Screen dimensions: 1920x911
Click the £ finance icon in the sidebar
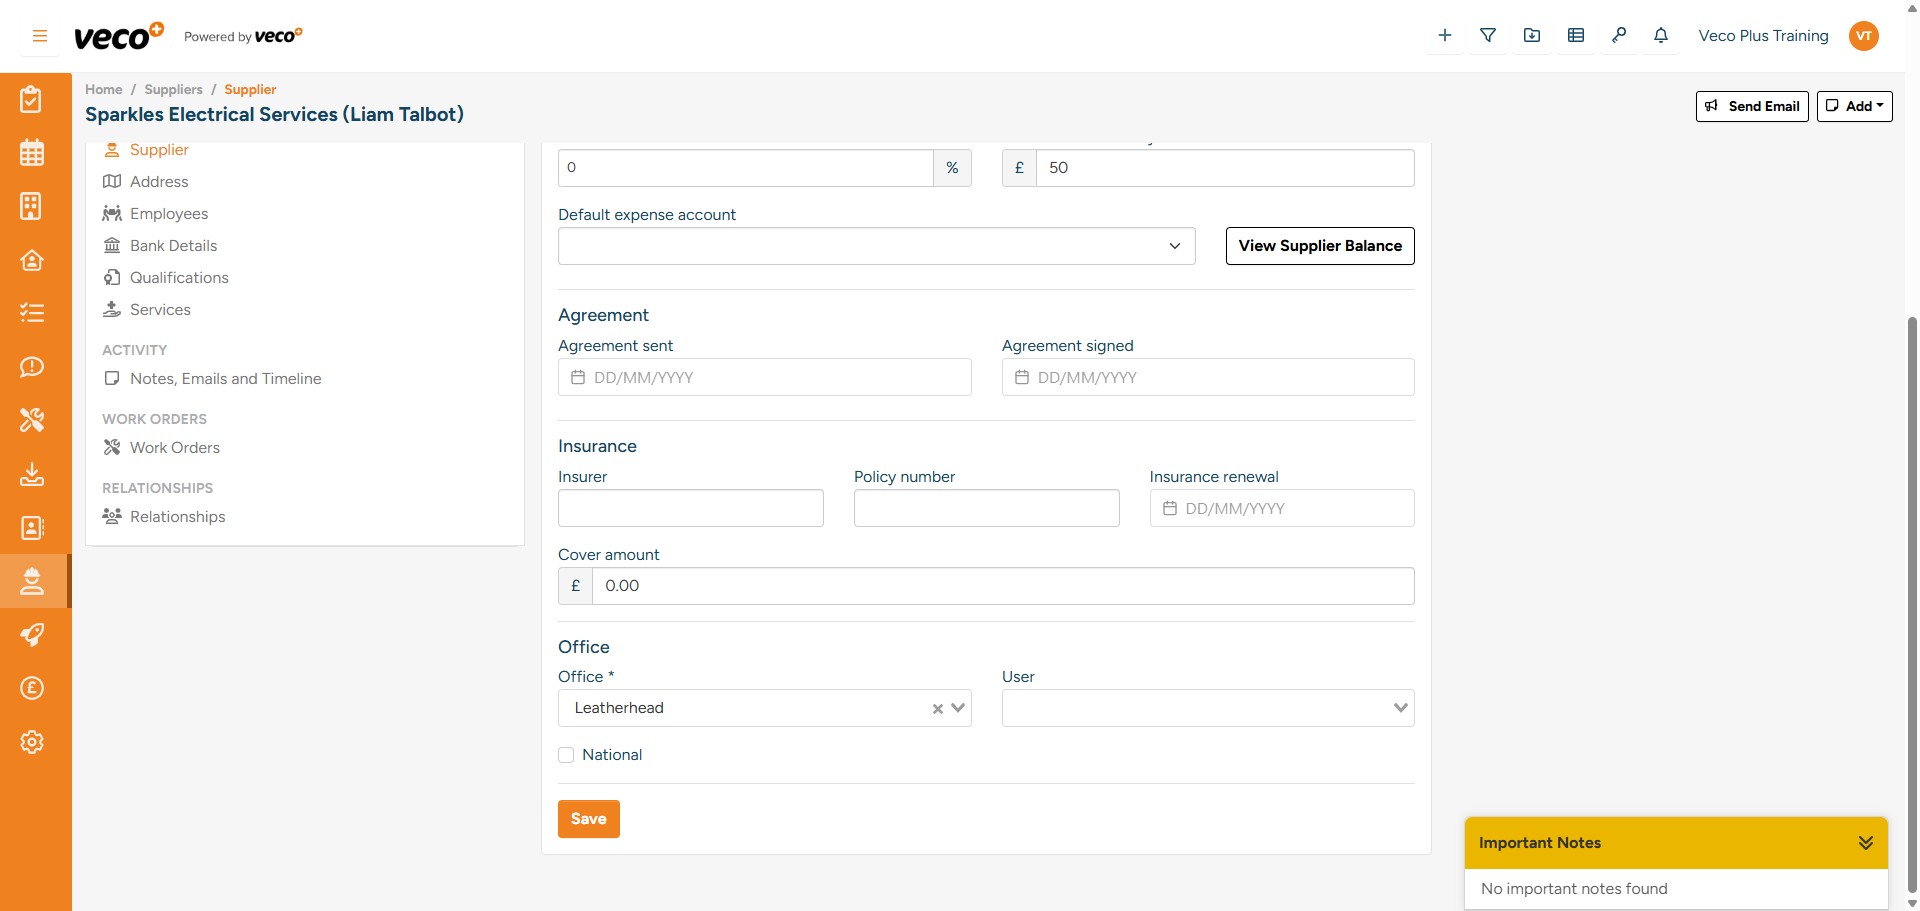click(33, 688)
